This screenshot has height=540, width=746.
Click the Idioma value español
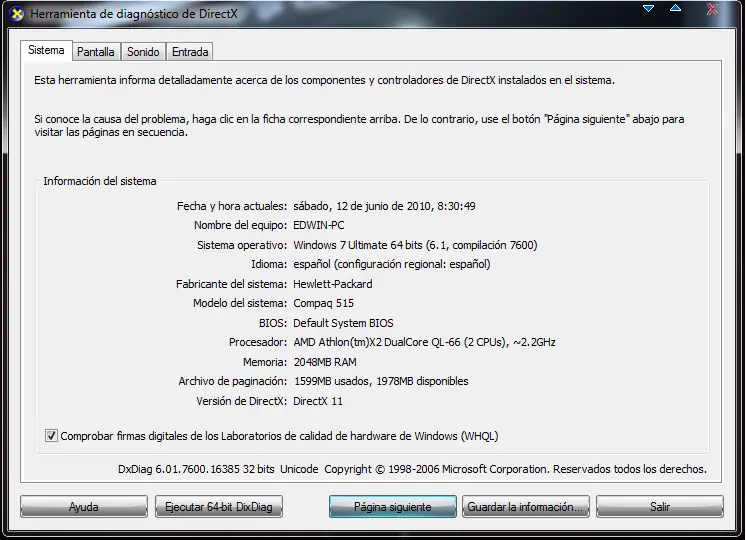[392, 264]
